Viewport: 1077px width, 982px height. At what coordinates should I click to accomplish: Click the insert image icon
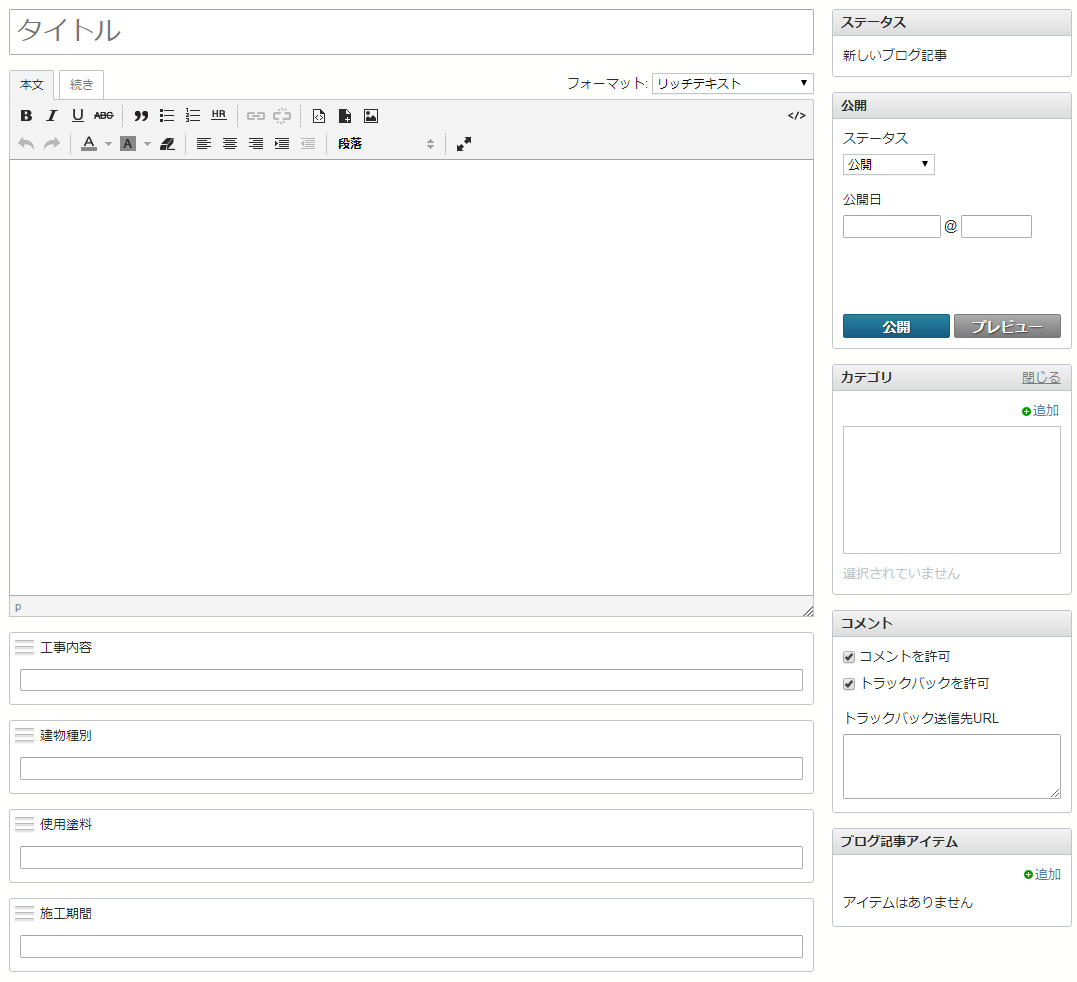click(371, 115)
